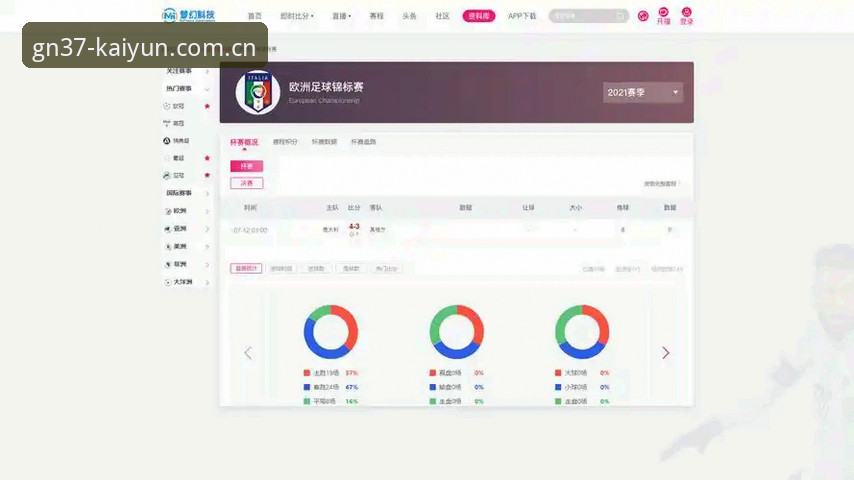Click the pink filled 杯赛 button

click(247, 166)
